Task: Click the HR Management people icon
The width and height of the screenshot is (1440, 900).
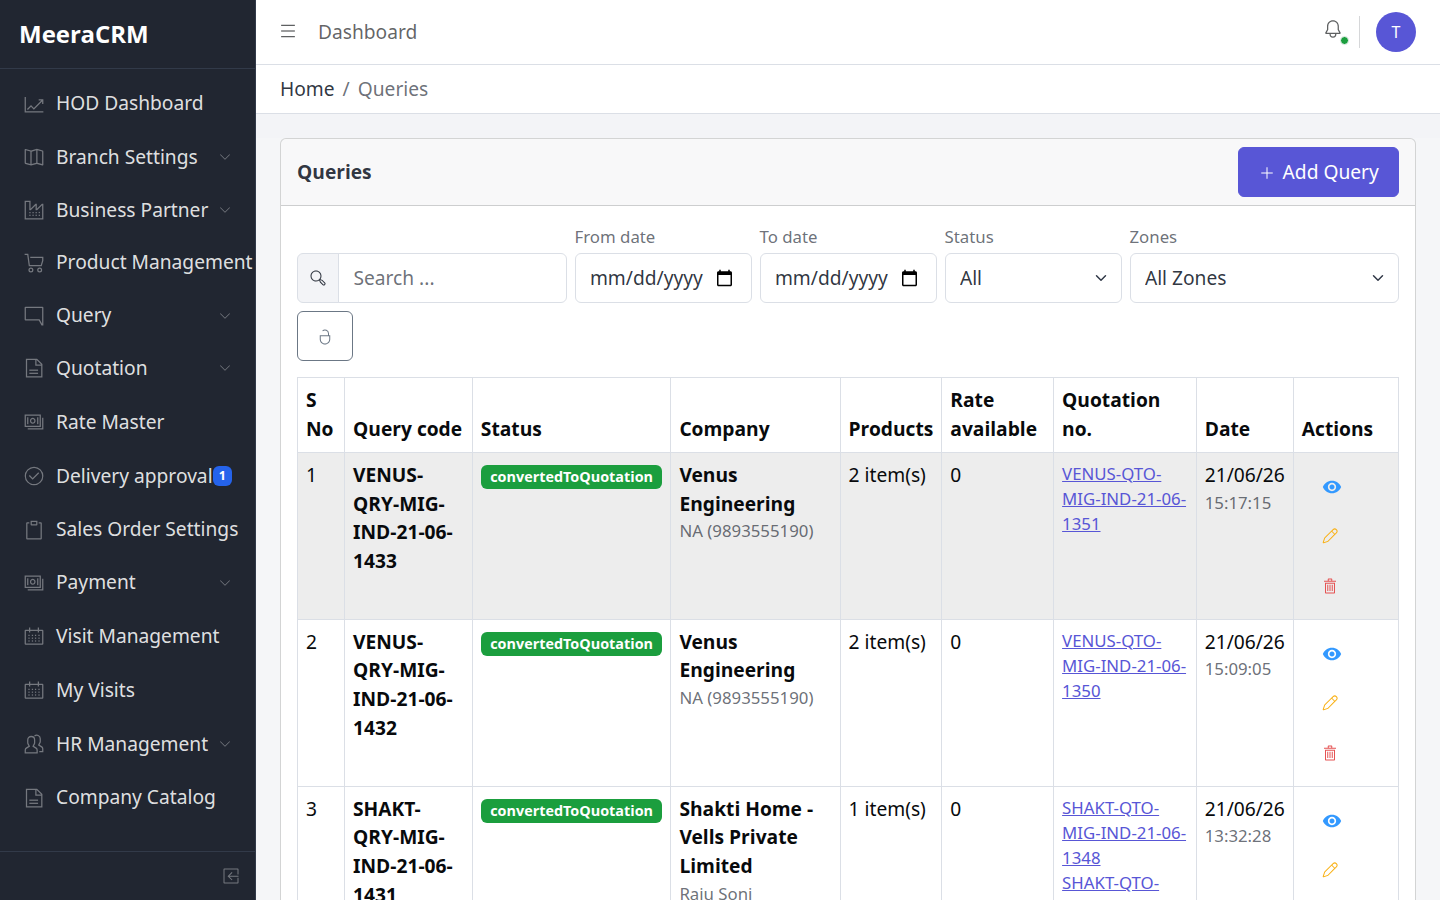Action: (x=34, y=744)
